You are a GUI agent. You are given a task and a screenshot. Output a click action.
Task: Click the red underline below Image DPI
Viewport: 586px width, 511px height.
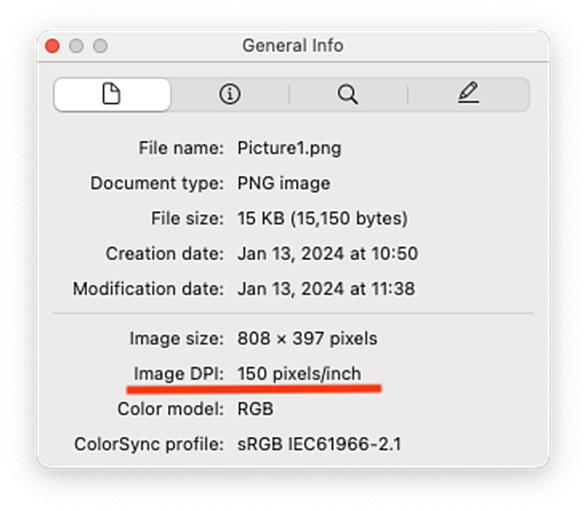[254, 389]
